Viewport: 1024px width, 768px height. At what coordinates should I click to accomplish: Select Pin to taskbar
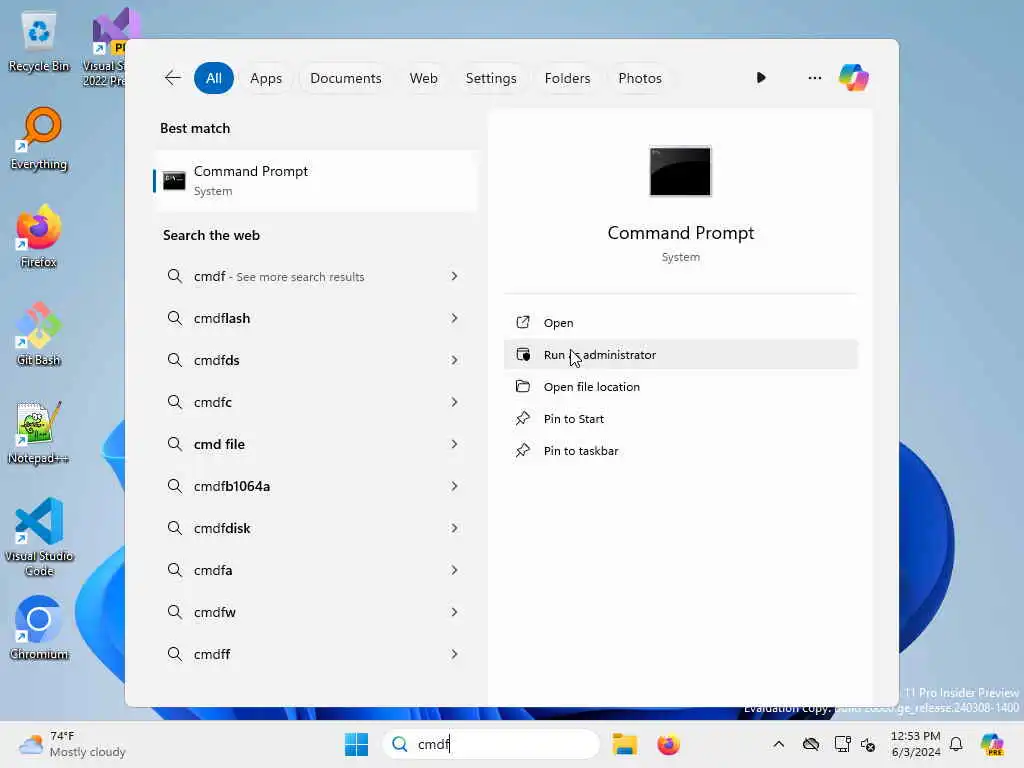pos(680,451)
